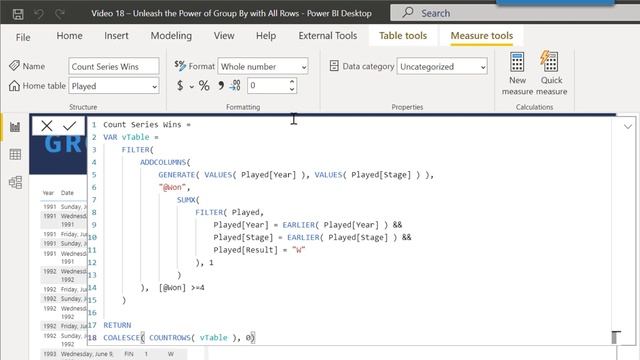Viewport: 640px width, 360px height.
Task: Select the Measure tools tab
Action: coord(482,36)
